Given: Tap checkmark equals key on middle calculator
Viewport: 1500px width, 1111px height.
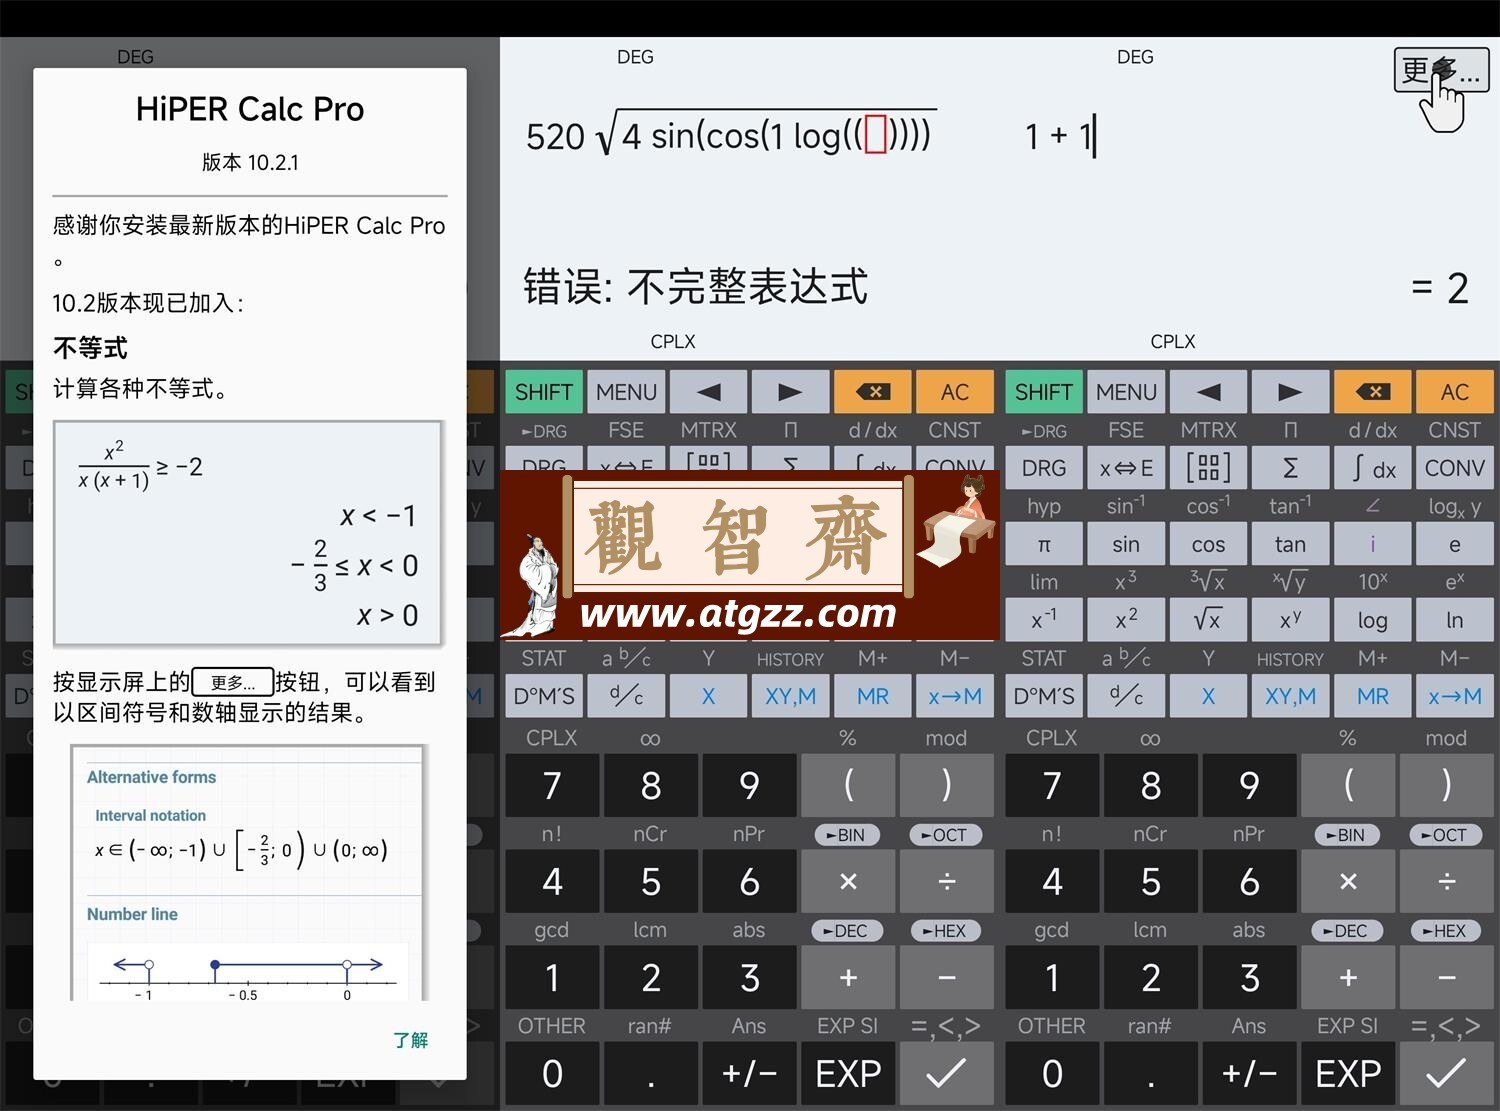Looking at the screenshot, I should [947, 1074].
